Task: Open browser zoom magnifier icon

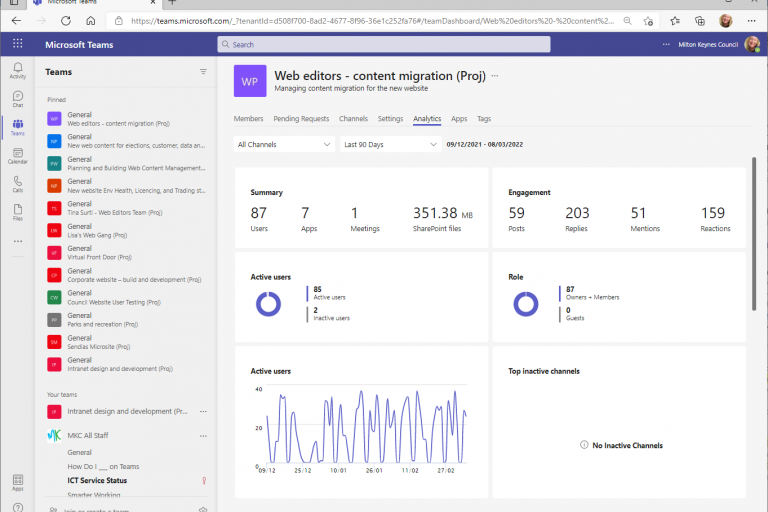Action: pos(627,21)
